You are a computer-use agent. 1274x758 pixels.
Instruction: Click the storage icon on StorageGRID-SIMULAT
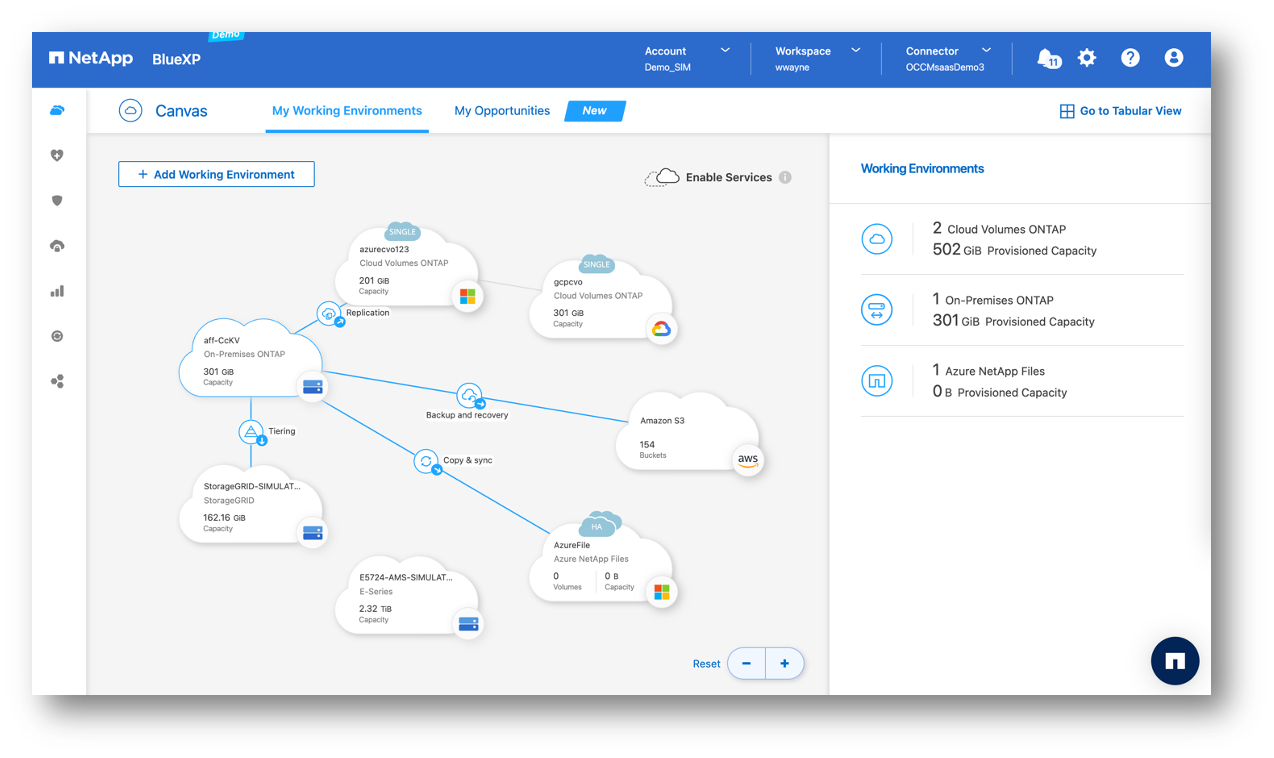click(313, 533)
